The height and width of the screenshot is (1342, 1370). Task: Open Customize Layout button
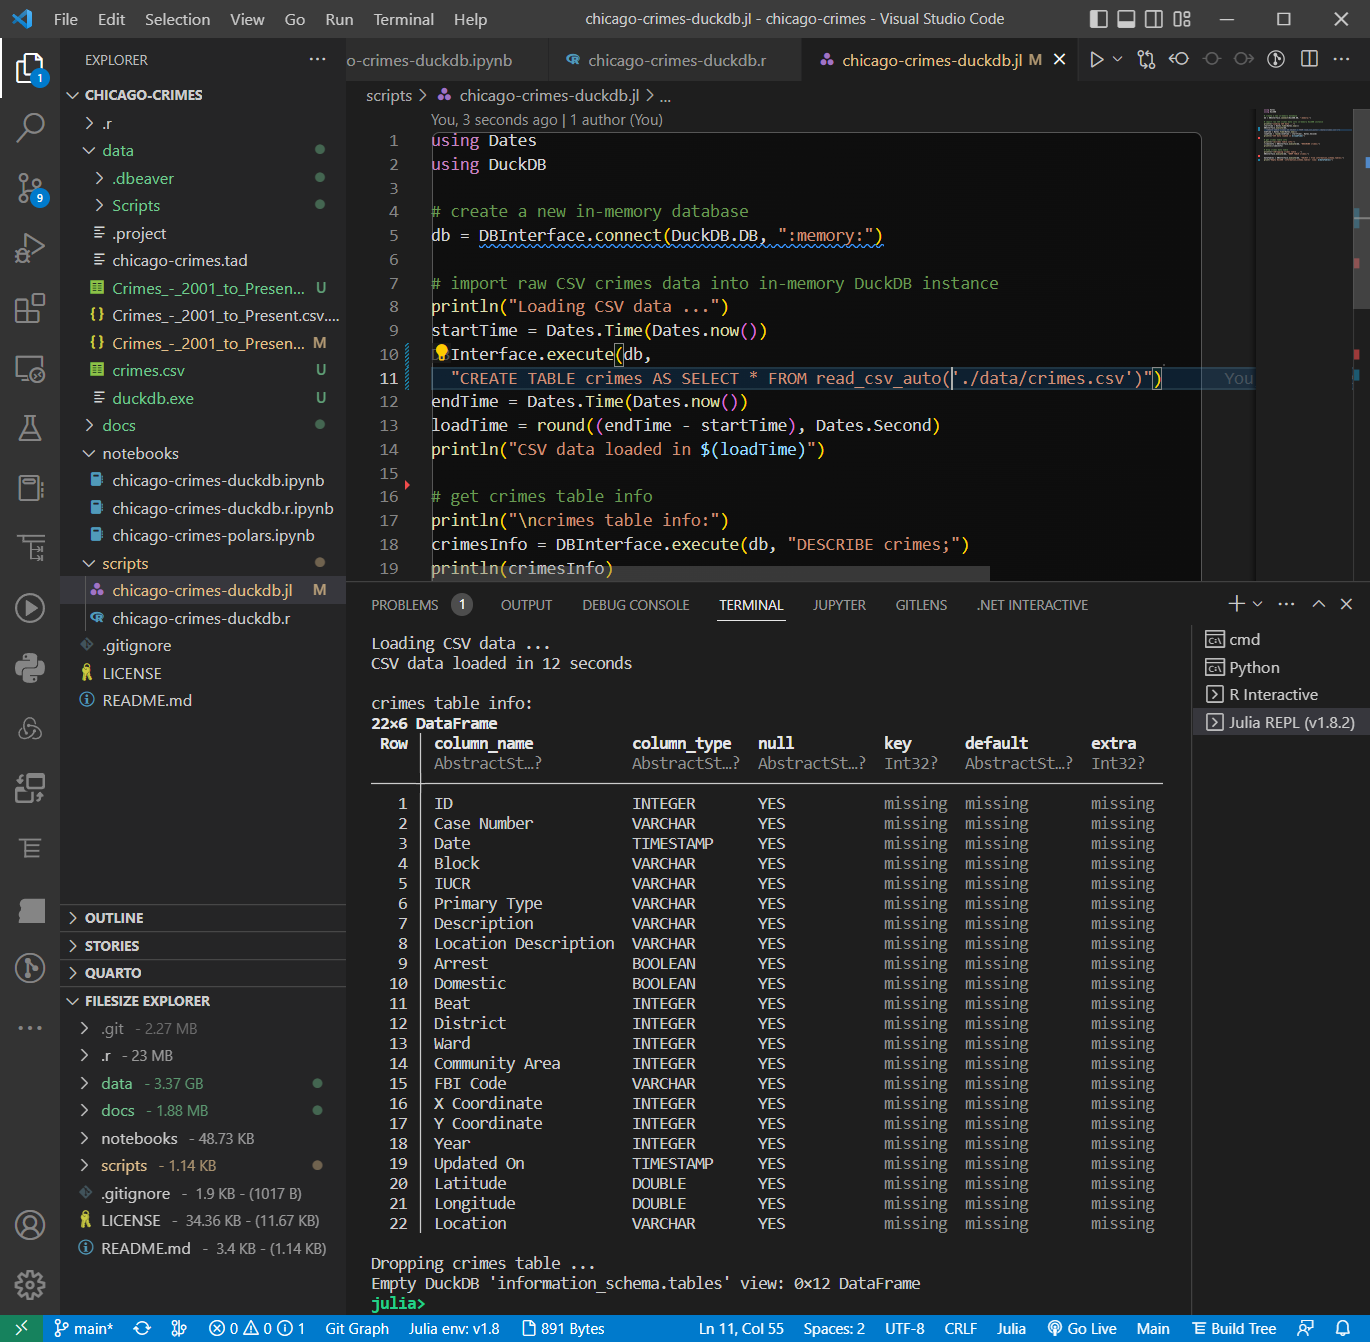click(1182, 19)
